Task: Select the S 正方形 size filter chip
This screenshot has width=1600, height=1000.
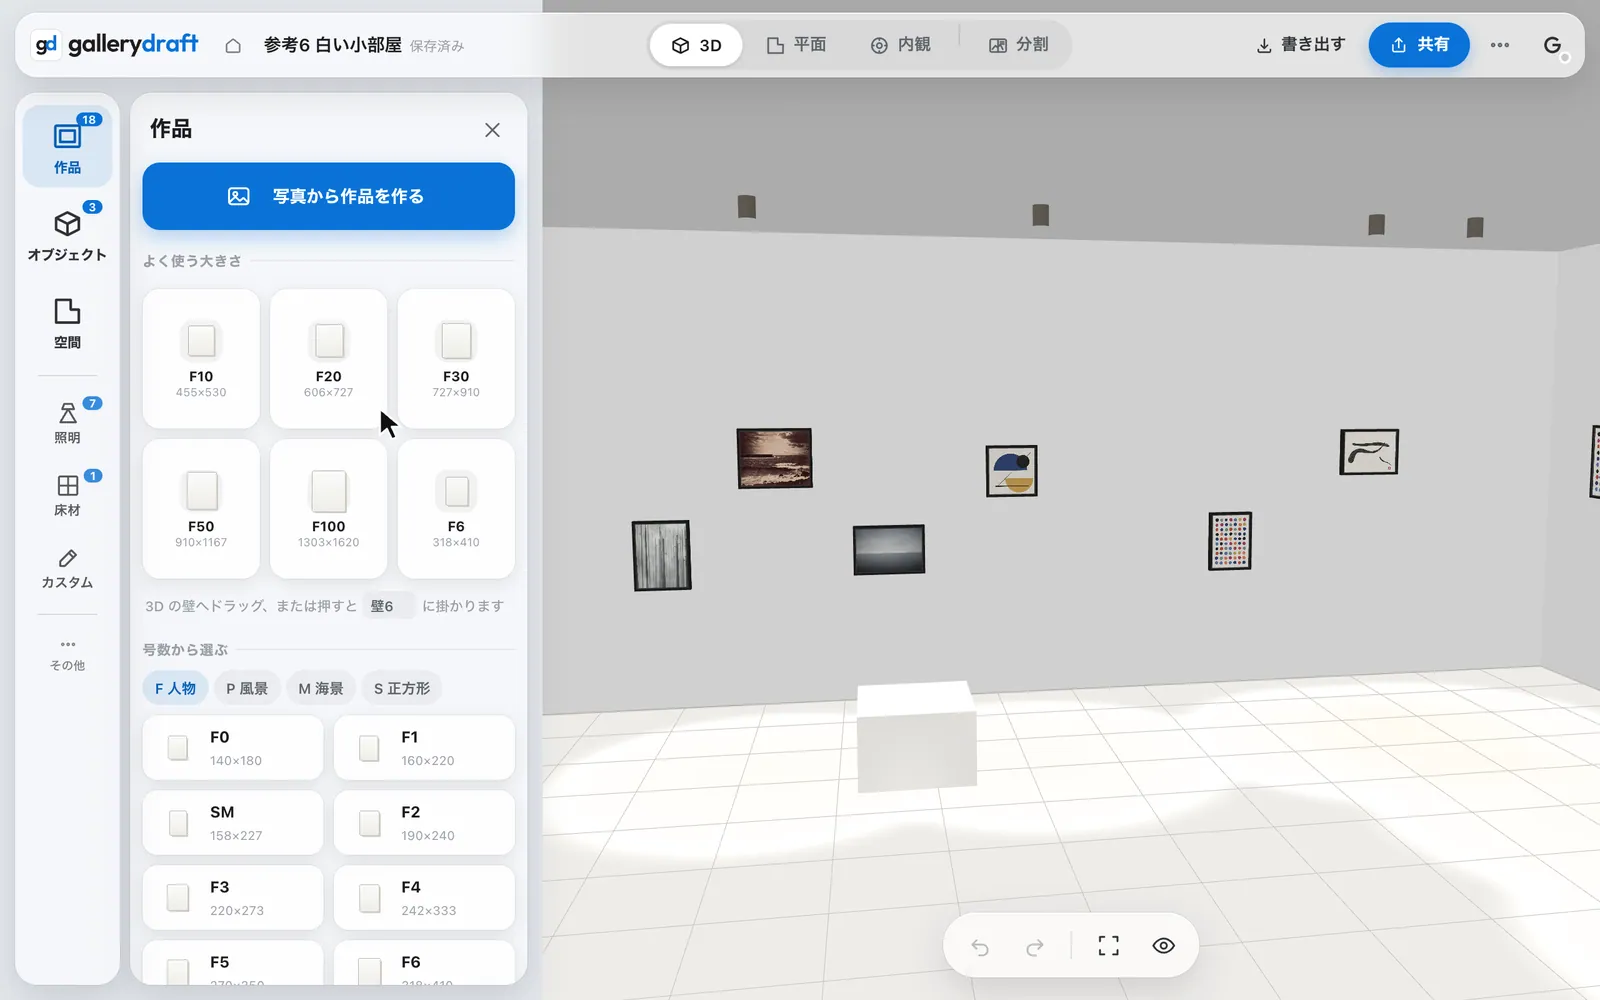Action: point(402,688)
